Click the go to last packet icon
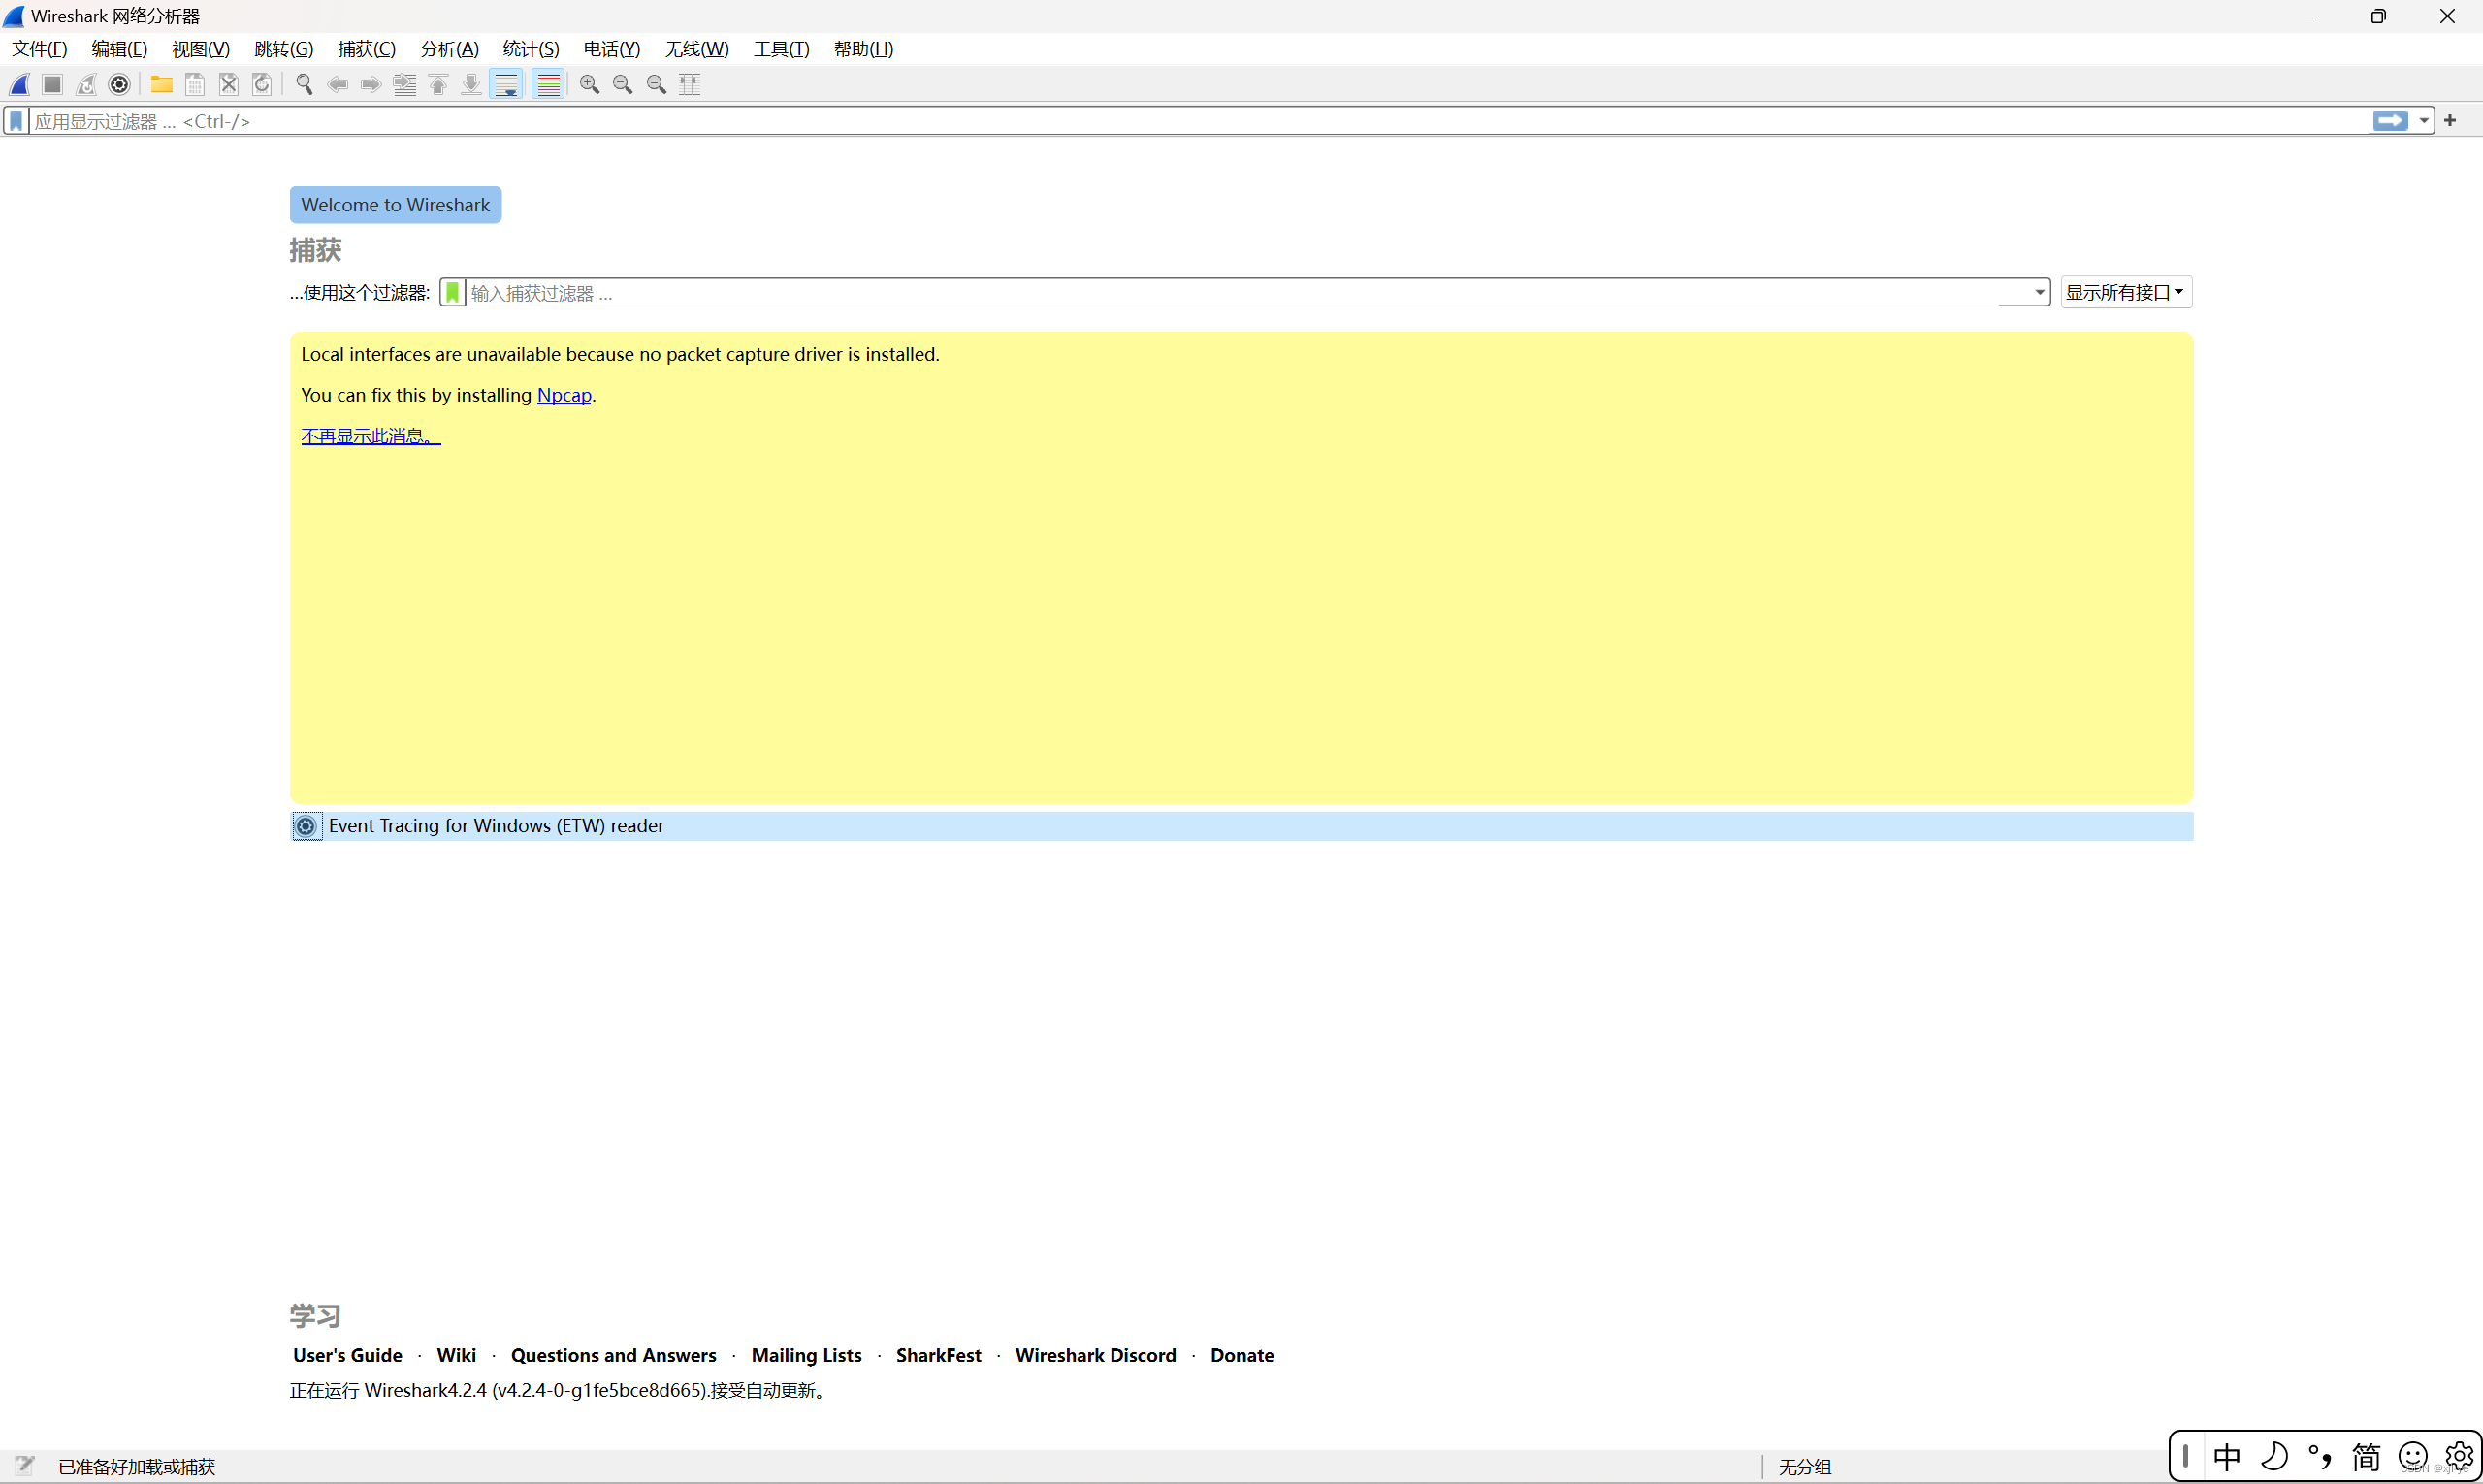Image resolution: width=2483 pixels, height=1484 pixels. (x=471, y=85)
